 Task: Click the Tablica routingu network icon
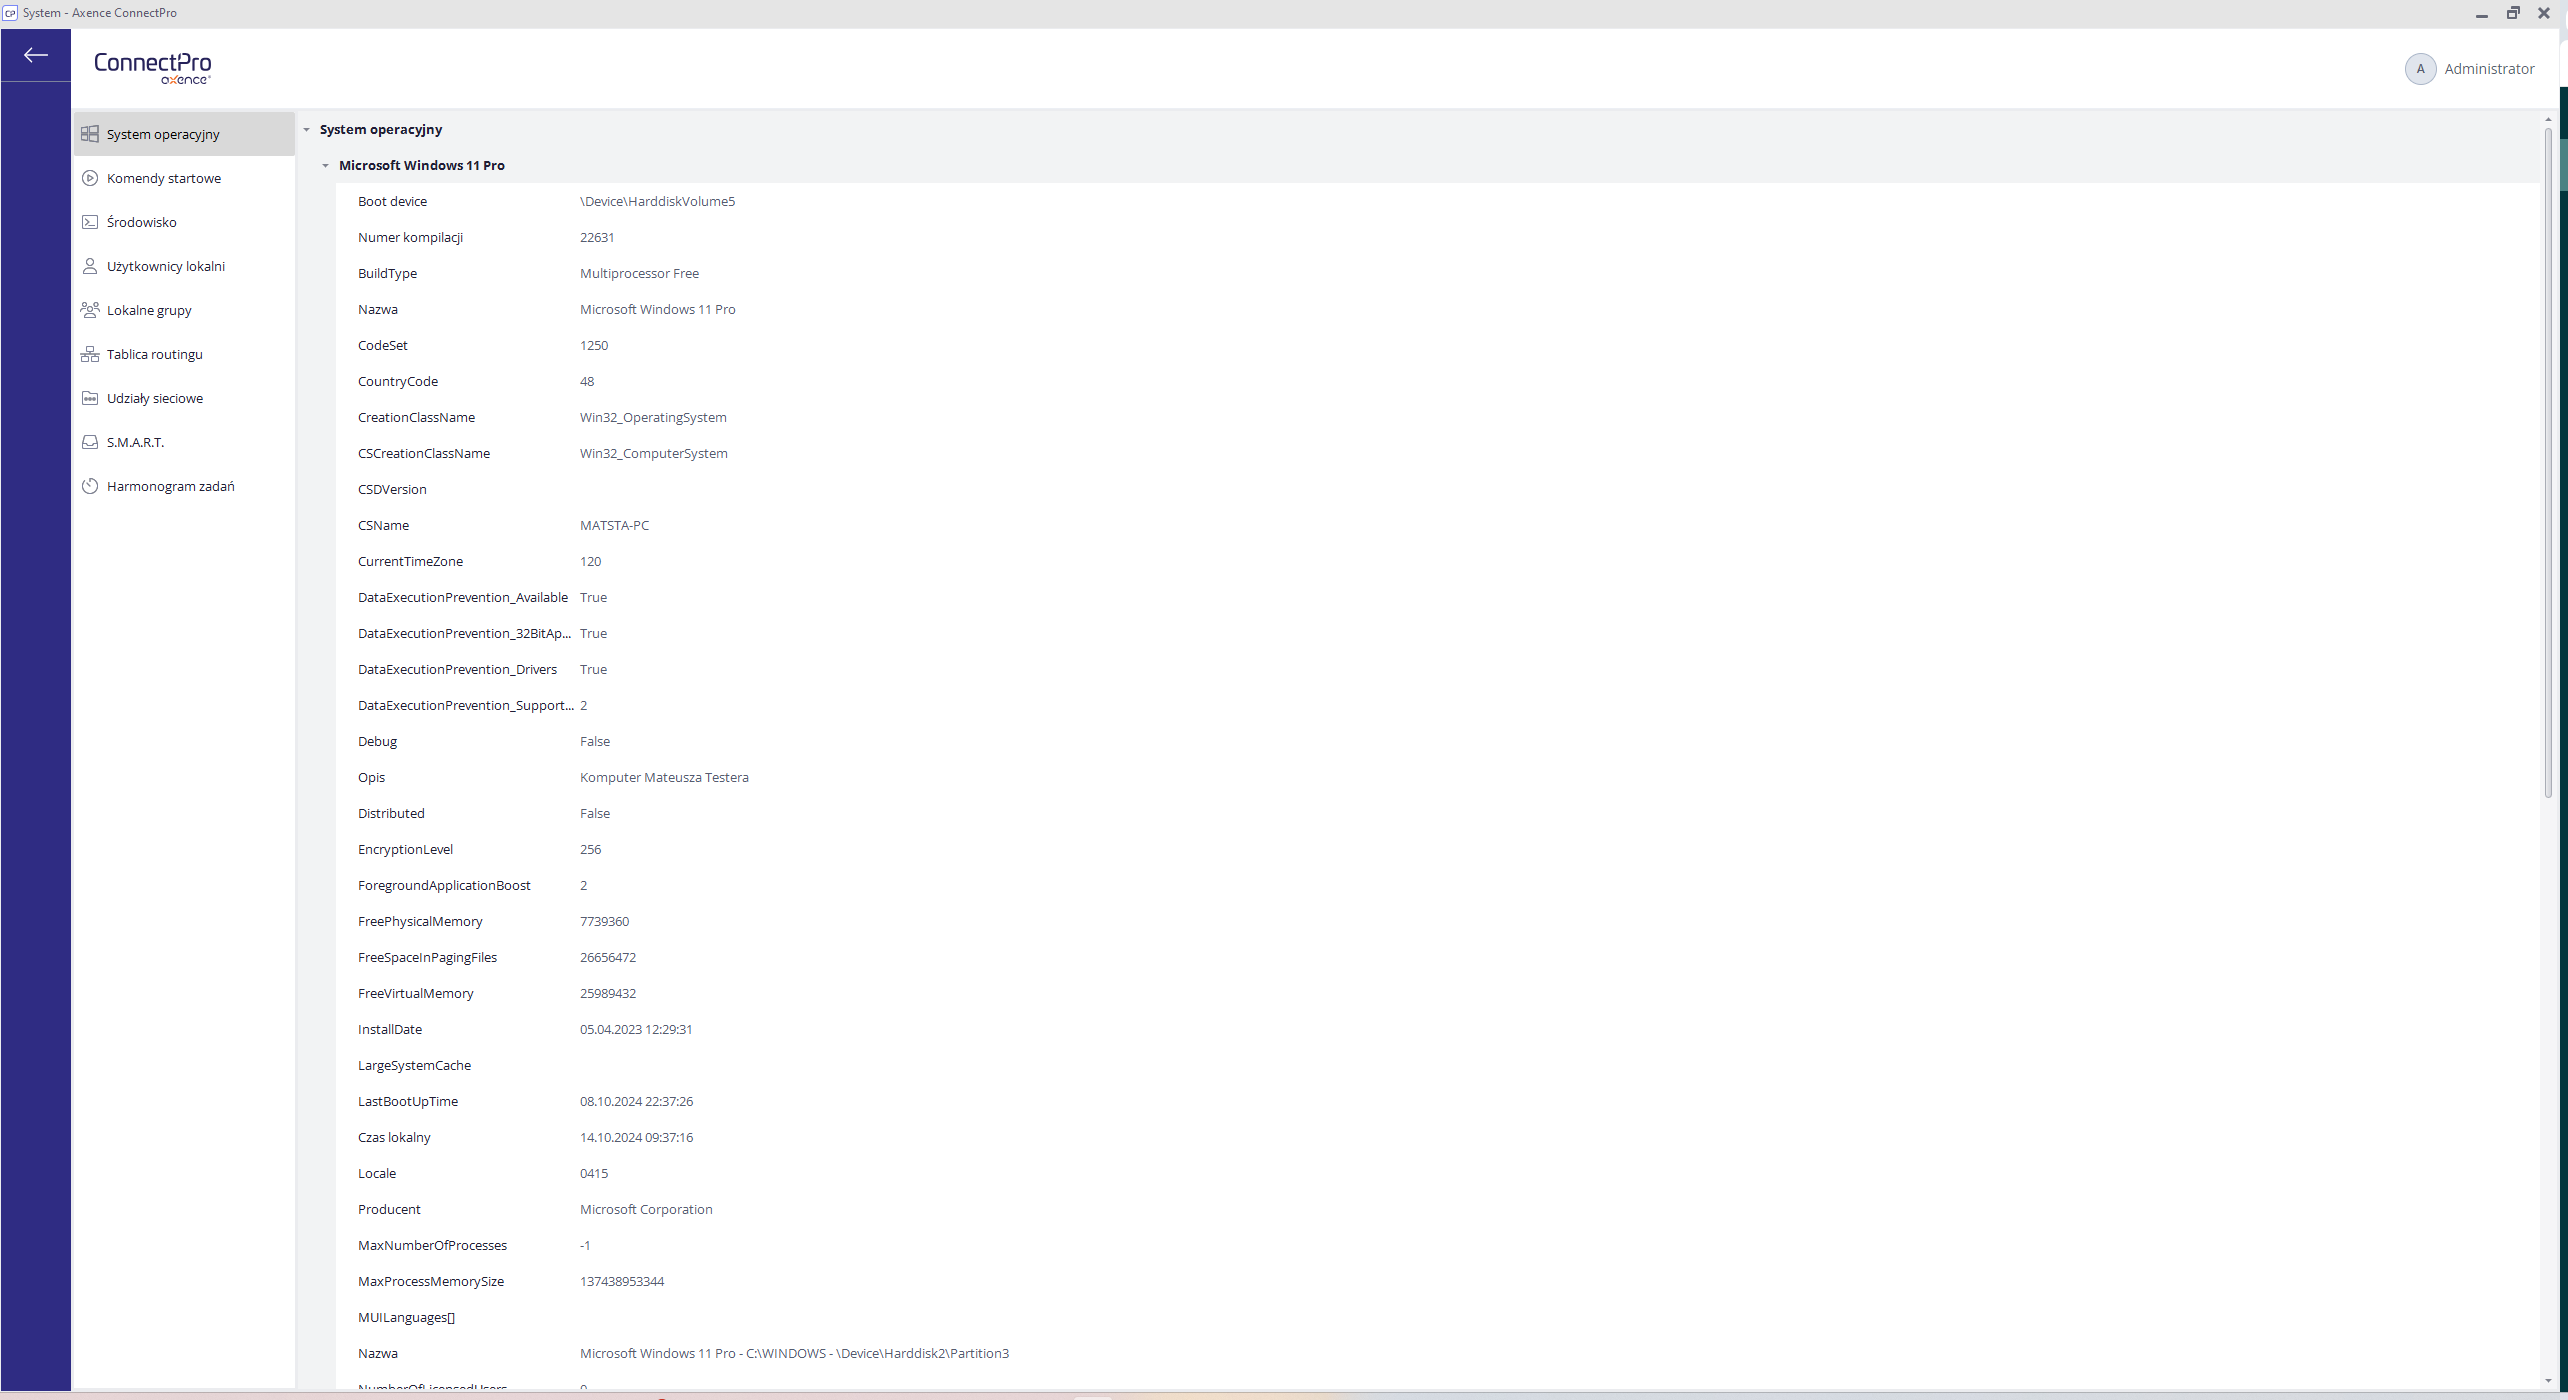click(90, 354)
